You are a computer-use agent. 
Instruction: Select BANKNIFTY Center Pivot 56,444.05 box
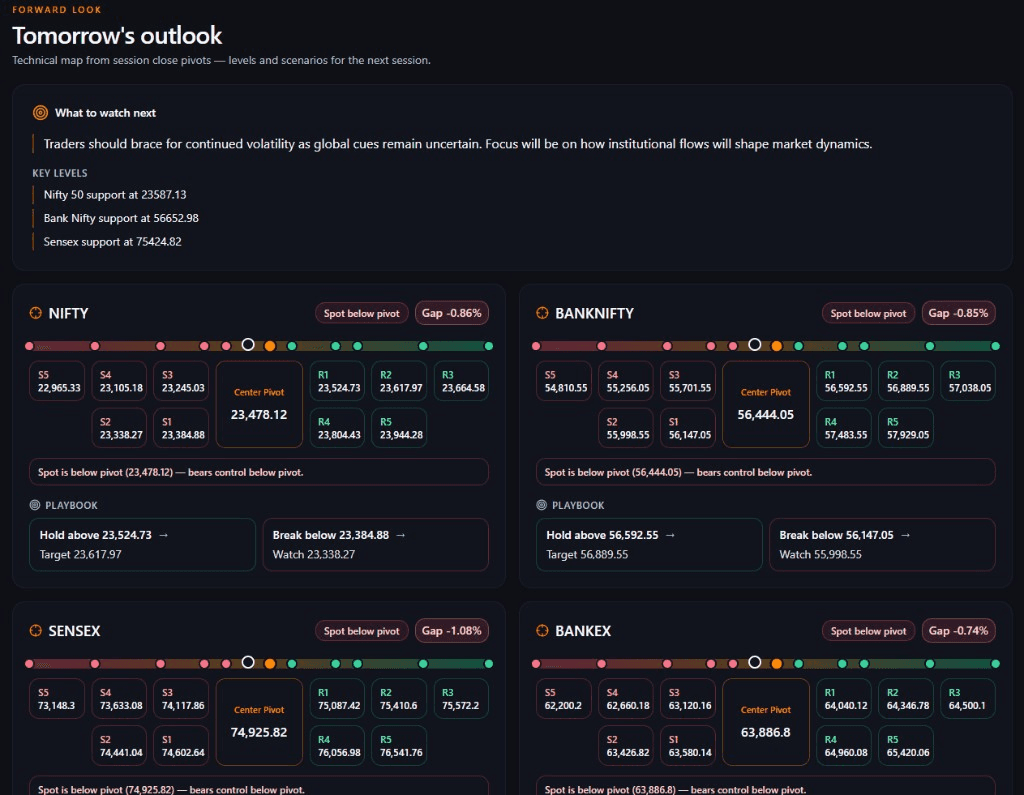point(765,404)
